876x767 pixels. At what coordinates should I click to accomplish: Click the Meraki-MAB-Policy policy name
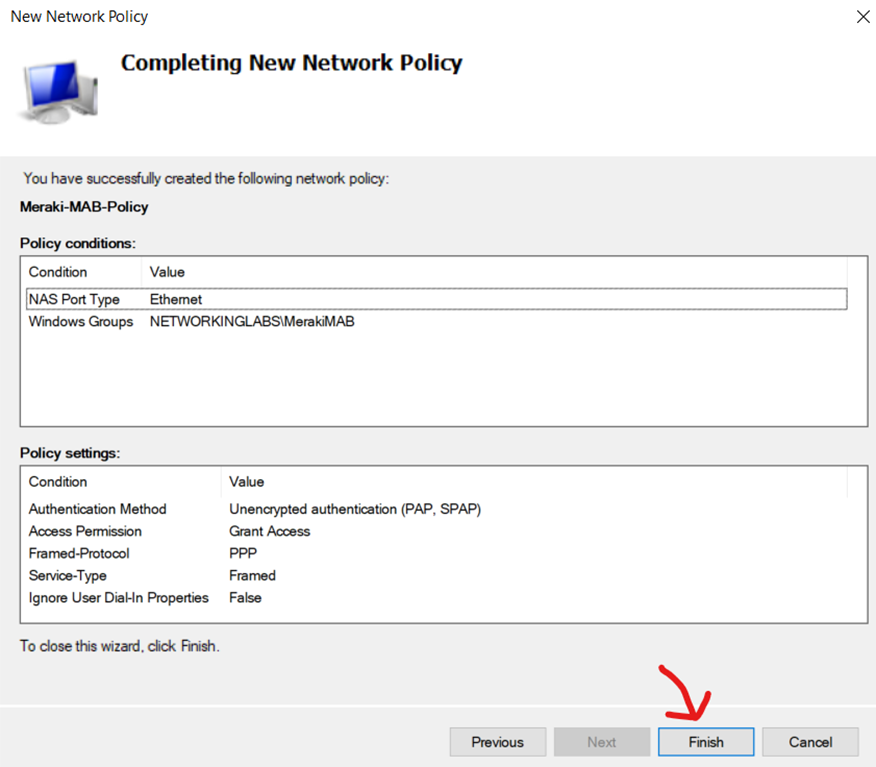tap(84, 207)
